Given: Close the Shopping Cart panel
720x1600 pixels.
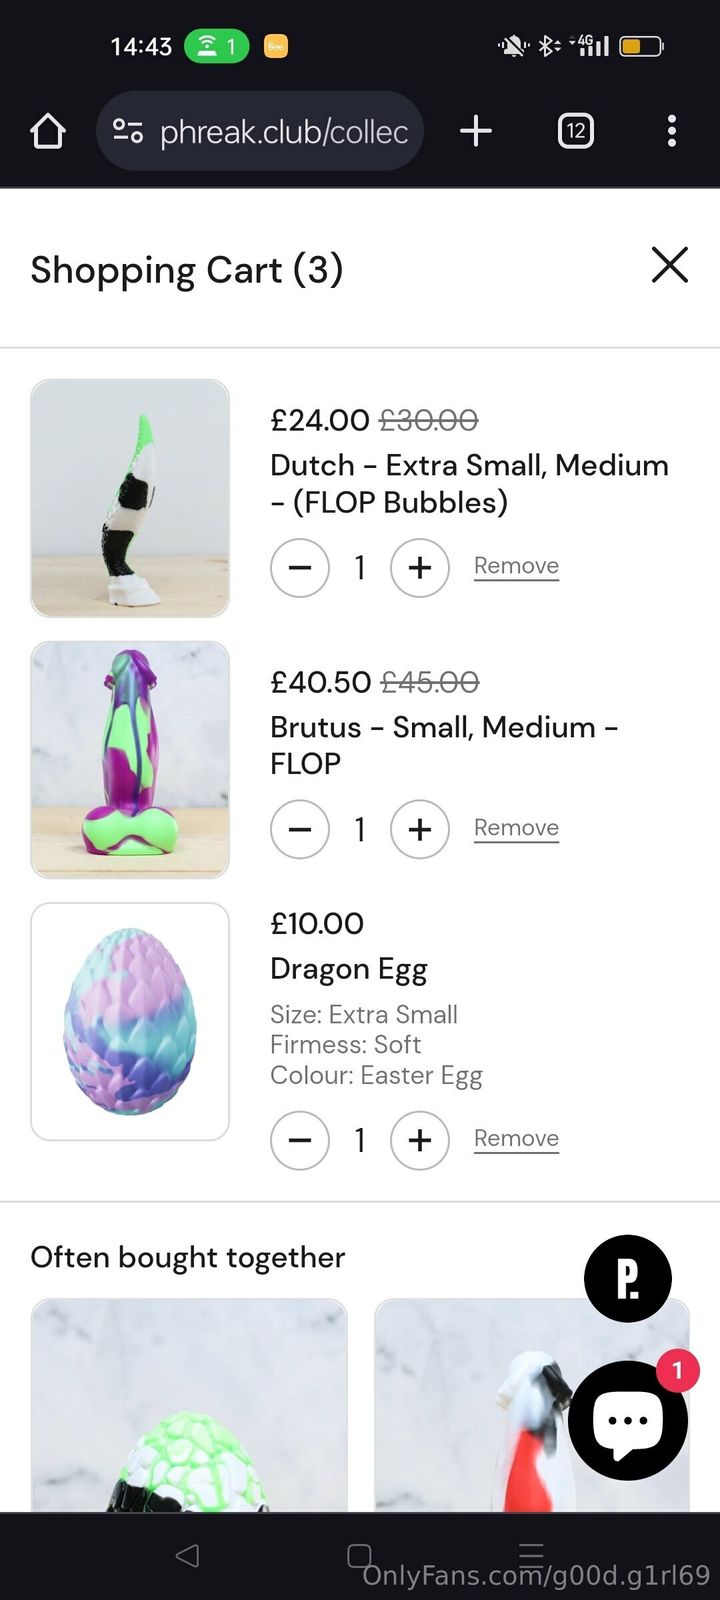Looking at the screenshot, I should [669, 266].
